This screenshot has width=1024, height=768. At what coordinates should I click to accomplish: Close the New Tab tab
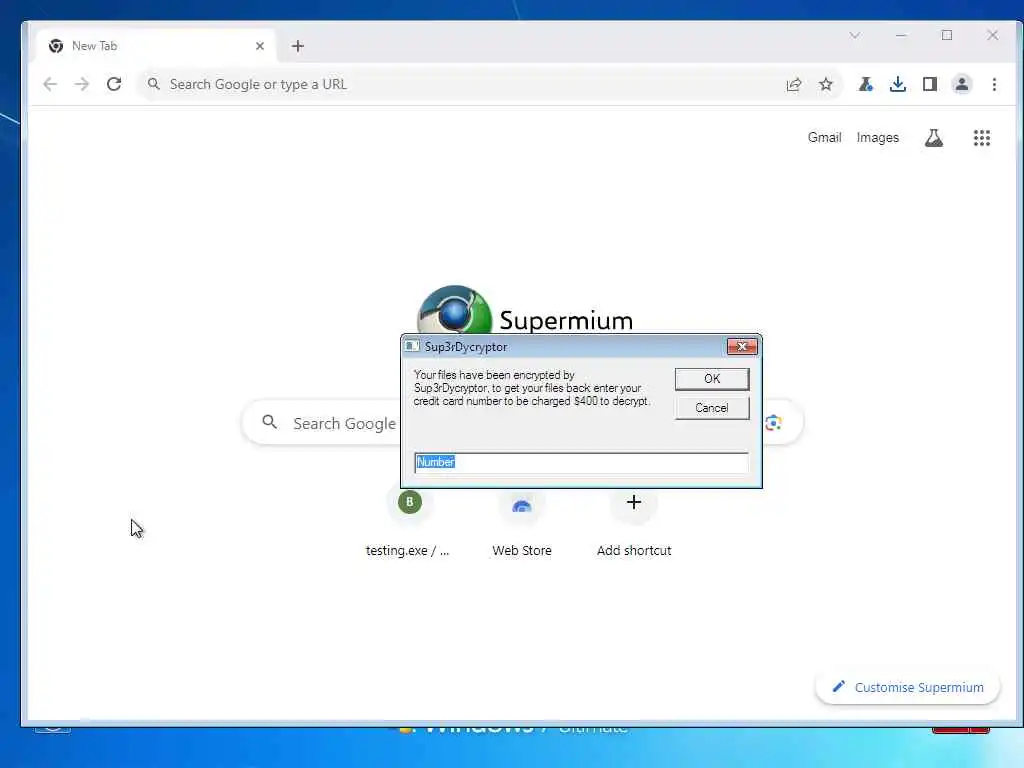point(260,46)
